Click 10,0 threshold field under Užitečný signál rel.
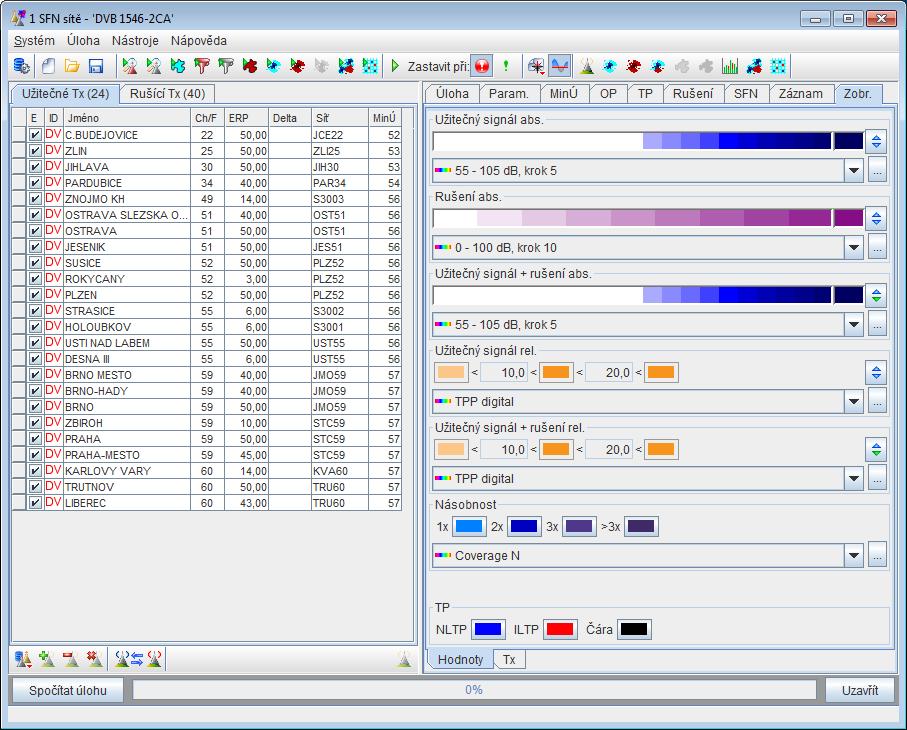Viewport: 907px width, 730px height. (x=504, y=373)
